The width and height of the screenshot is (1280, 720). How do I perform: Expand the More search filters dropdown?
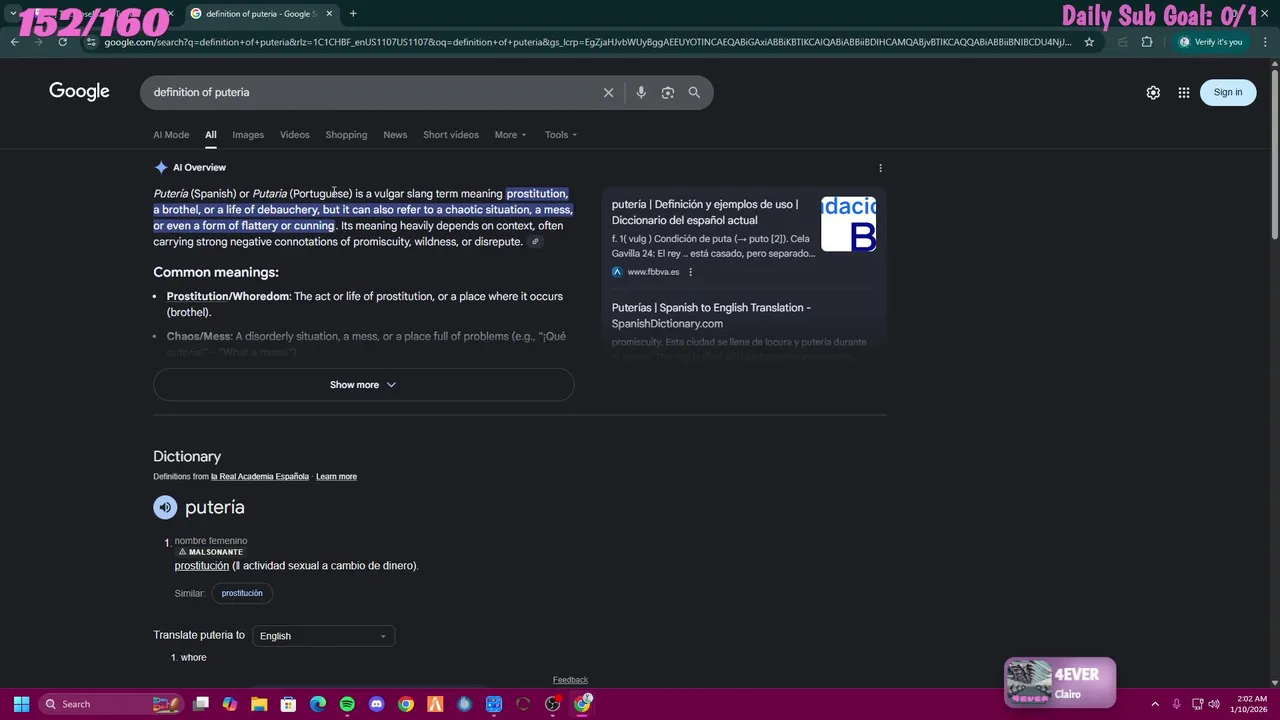point(510,135)
